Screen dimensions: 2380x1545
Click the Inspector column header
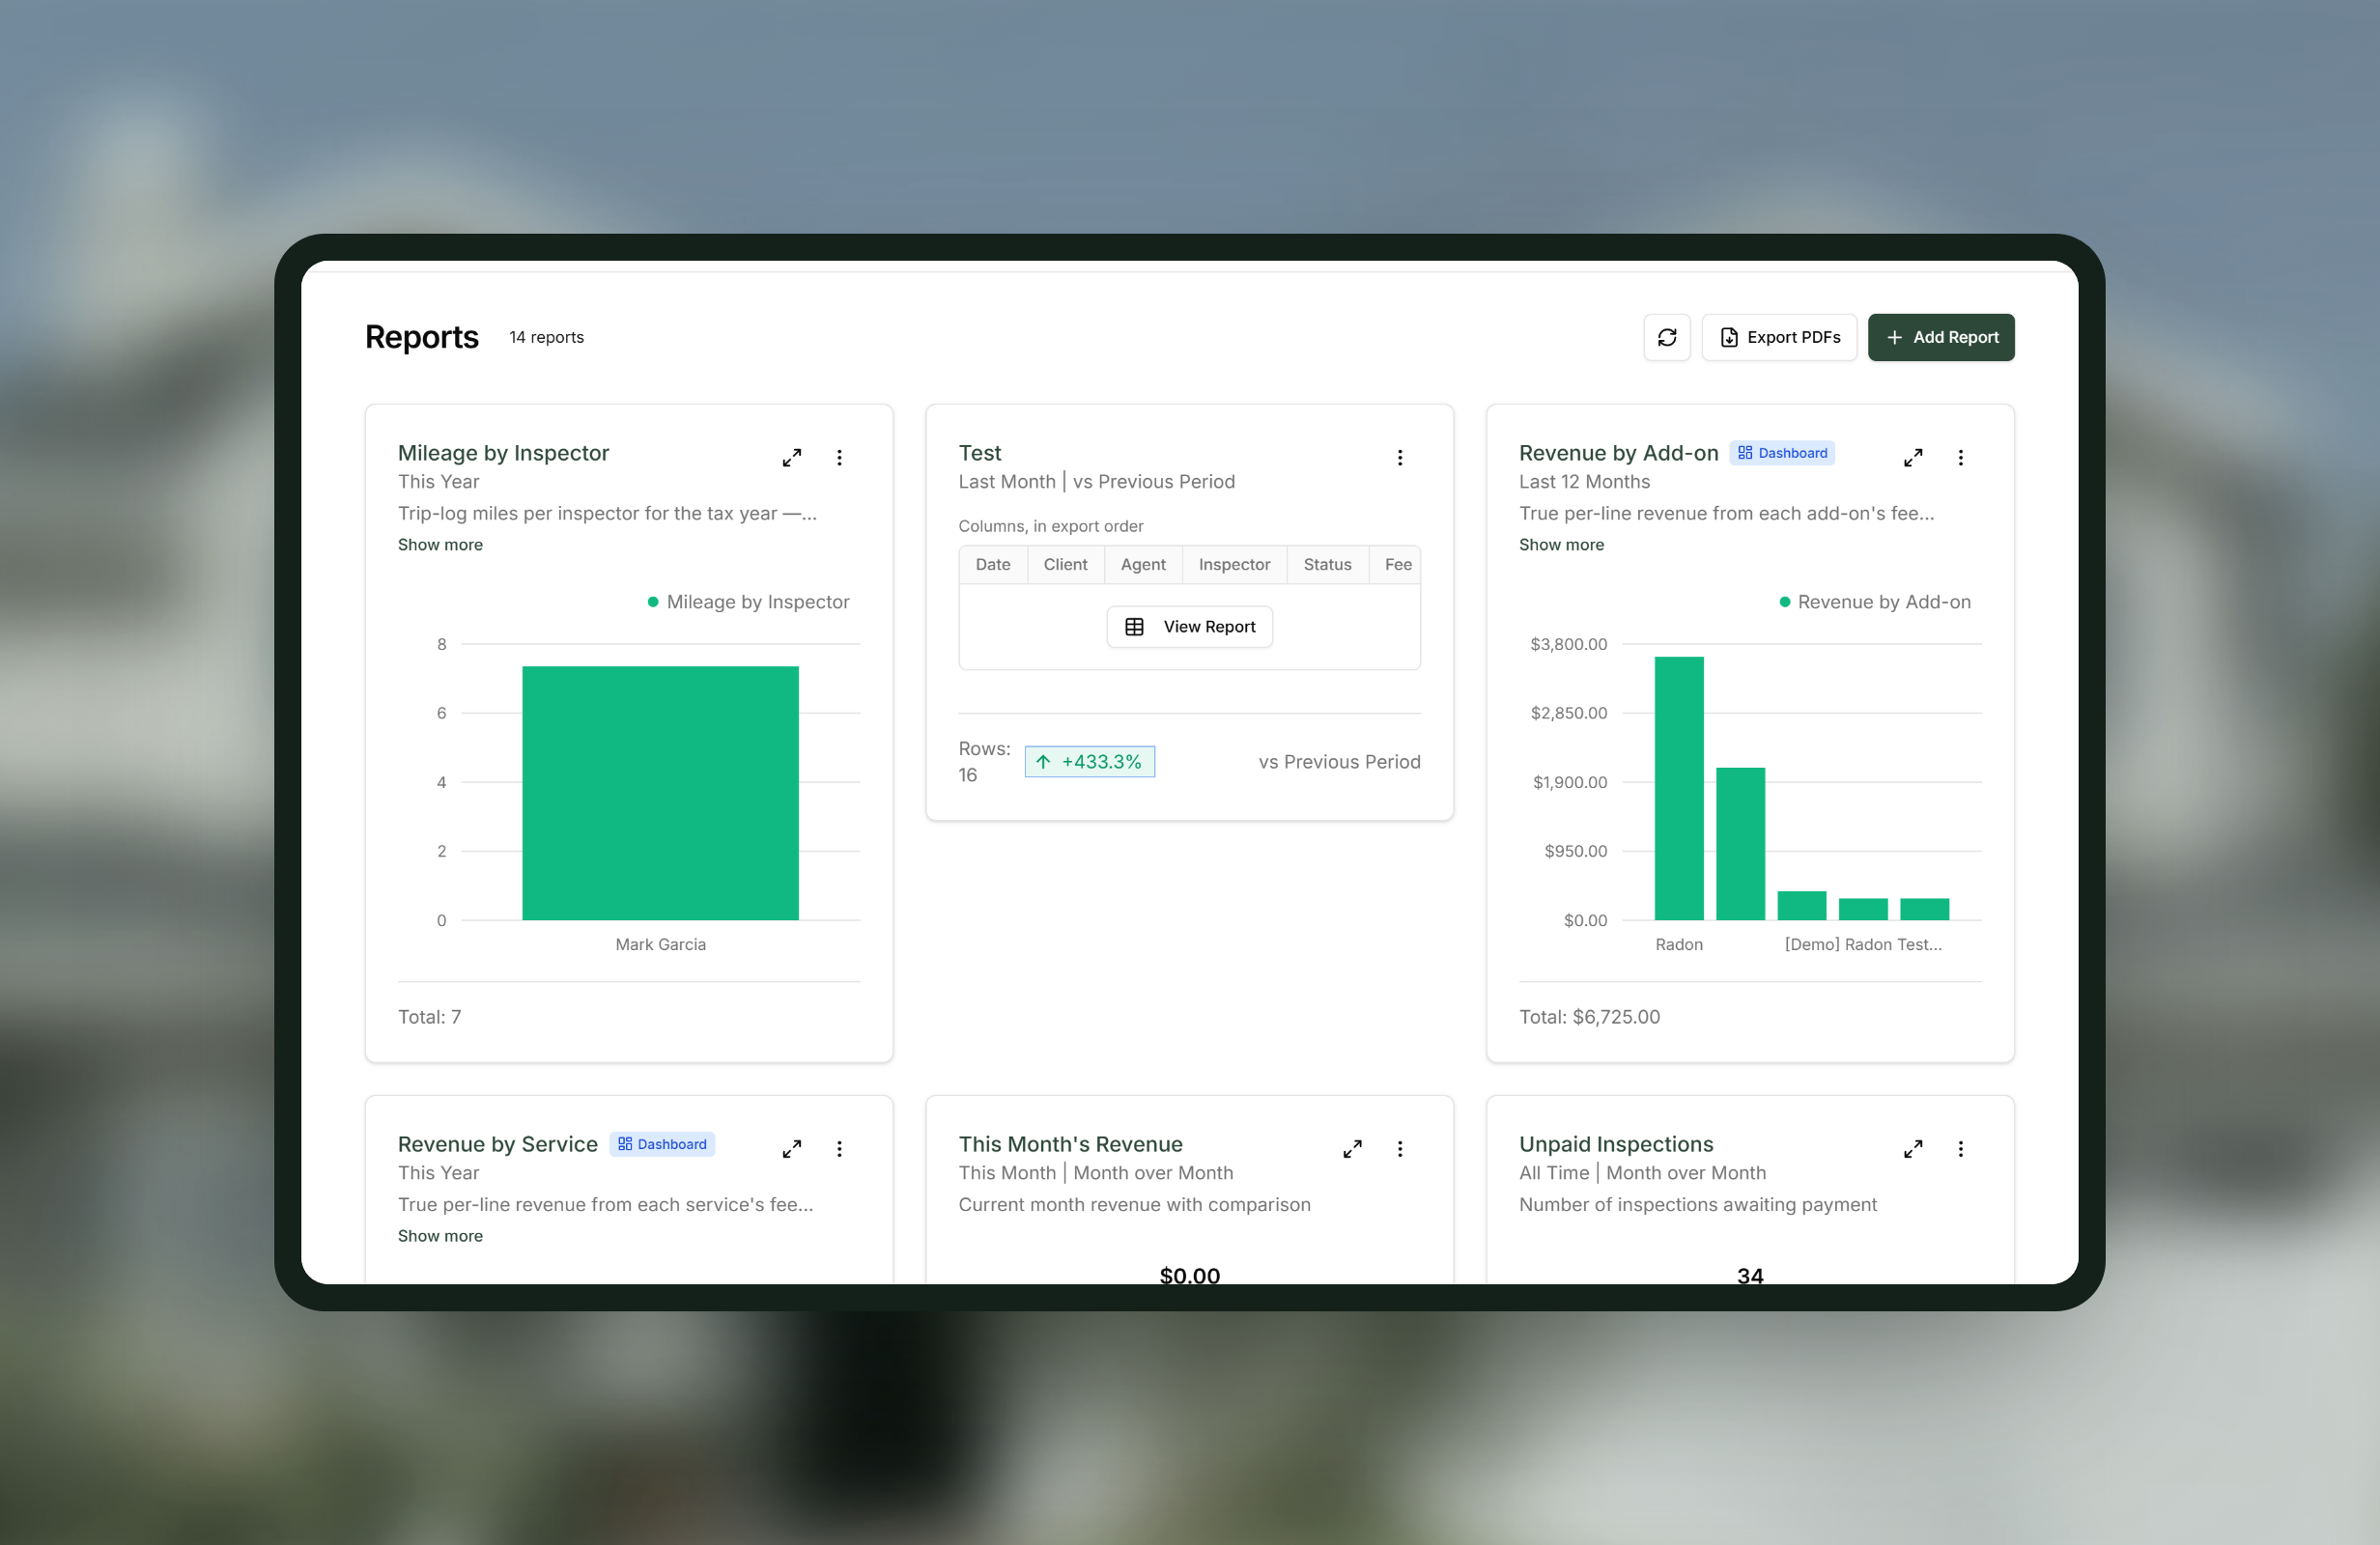(1234, 564)
